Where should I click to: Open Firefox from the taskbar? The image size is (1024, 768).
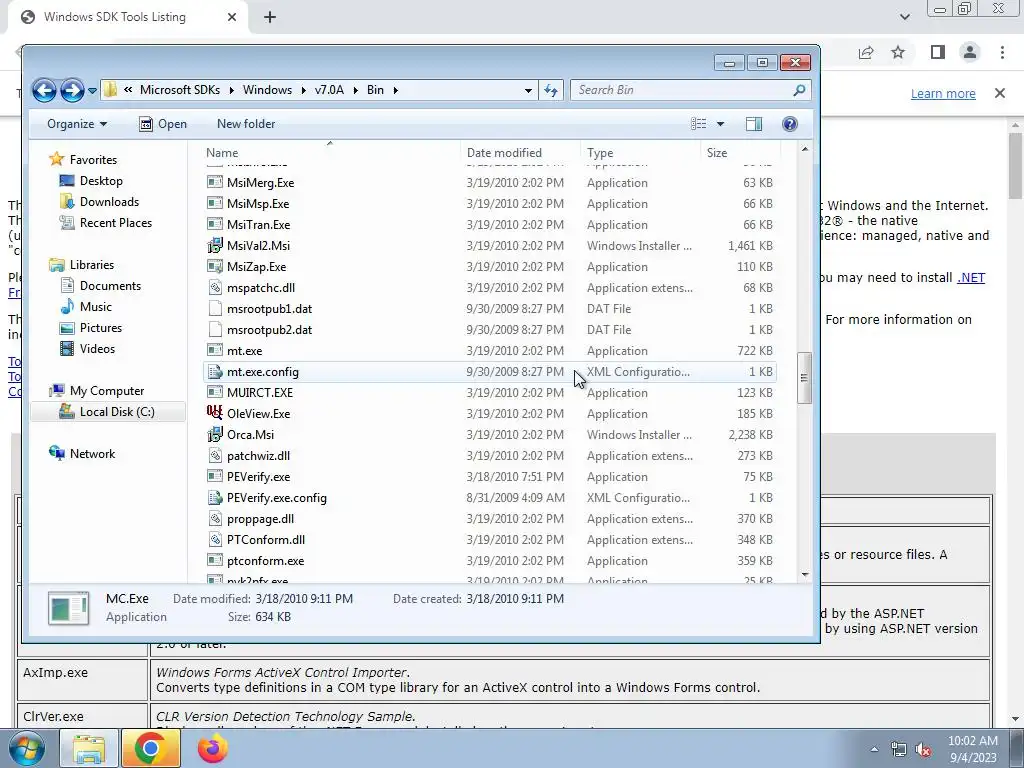tap(212, 748)
